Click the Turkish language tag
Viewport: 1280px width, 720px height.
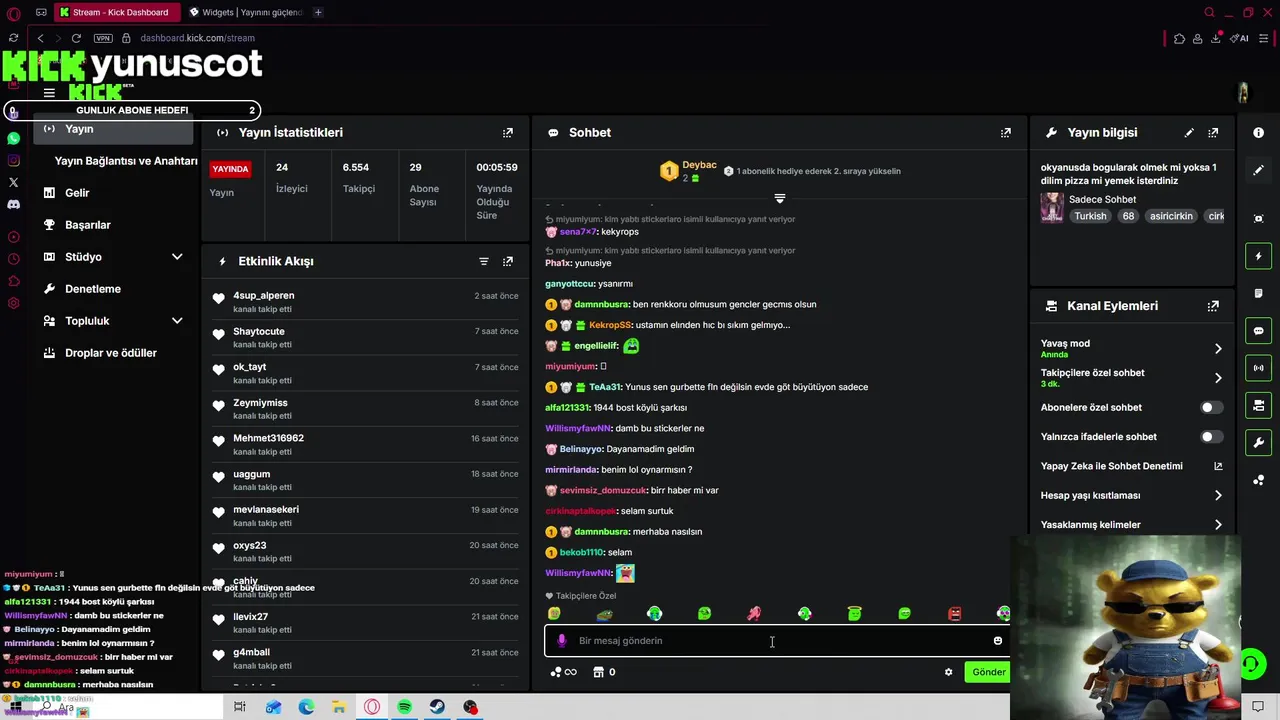[x=1090, y=216]
